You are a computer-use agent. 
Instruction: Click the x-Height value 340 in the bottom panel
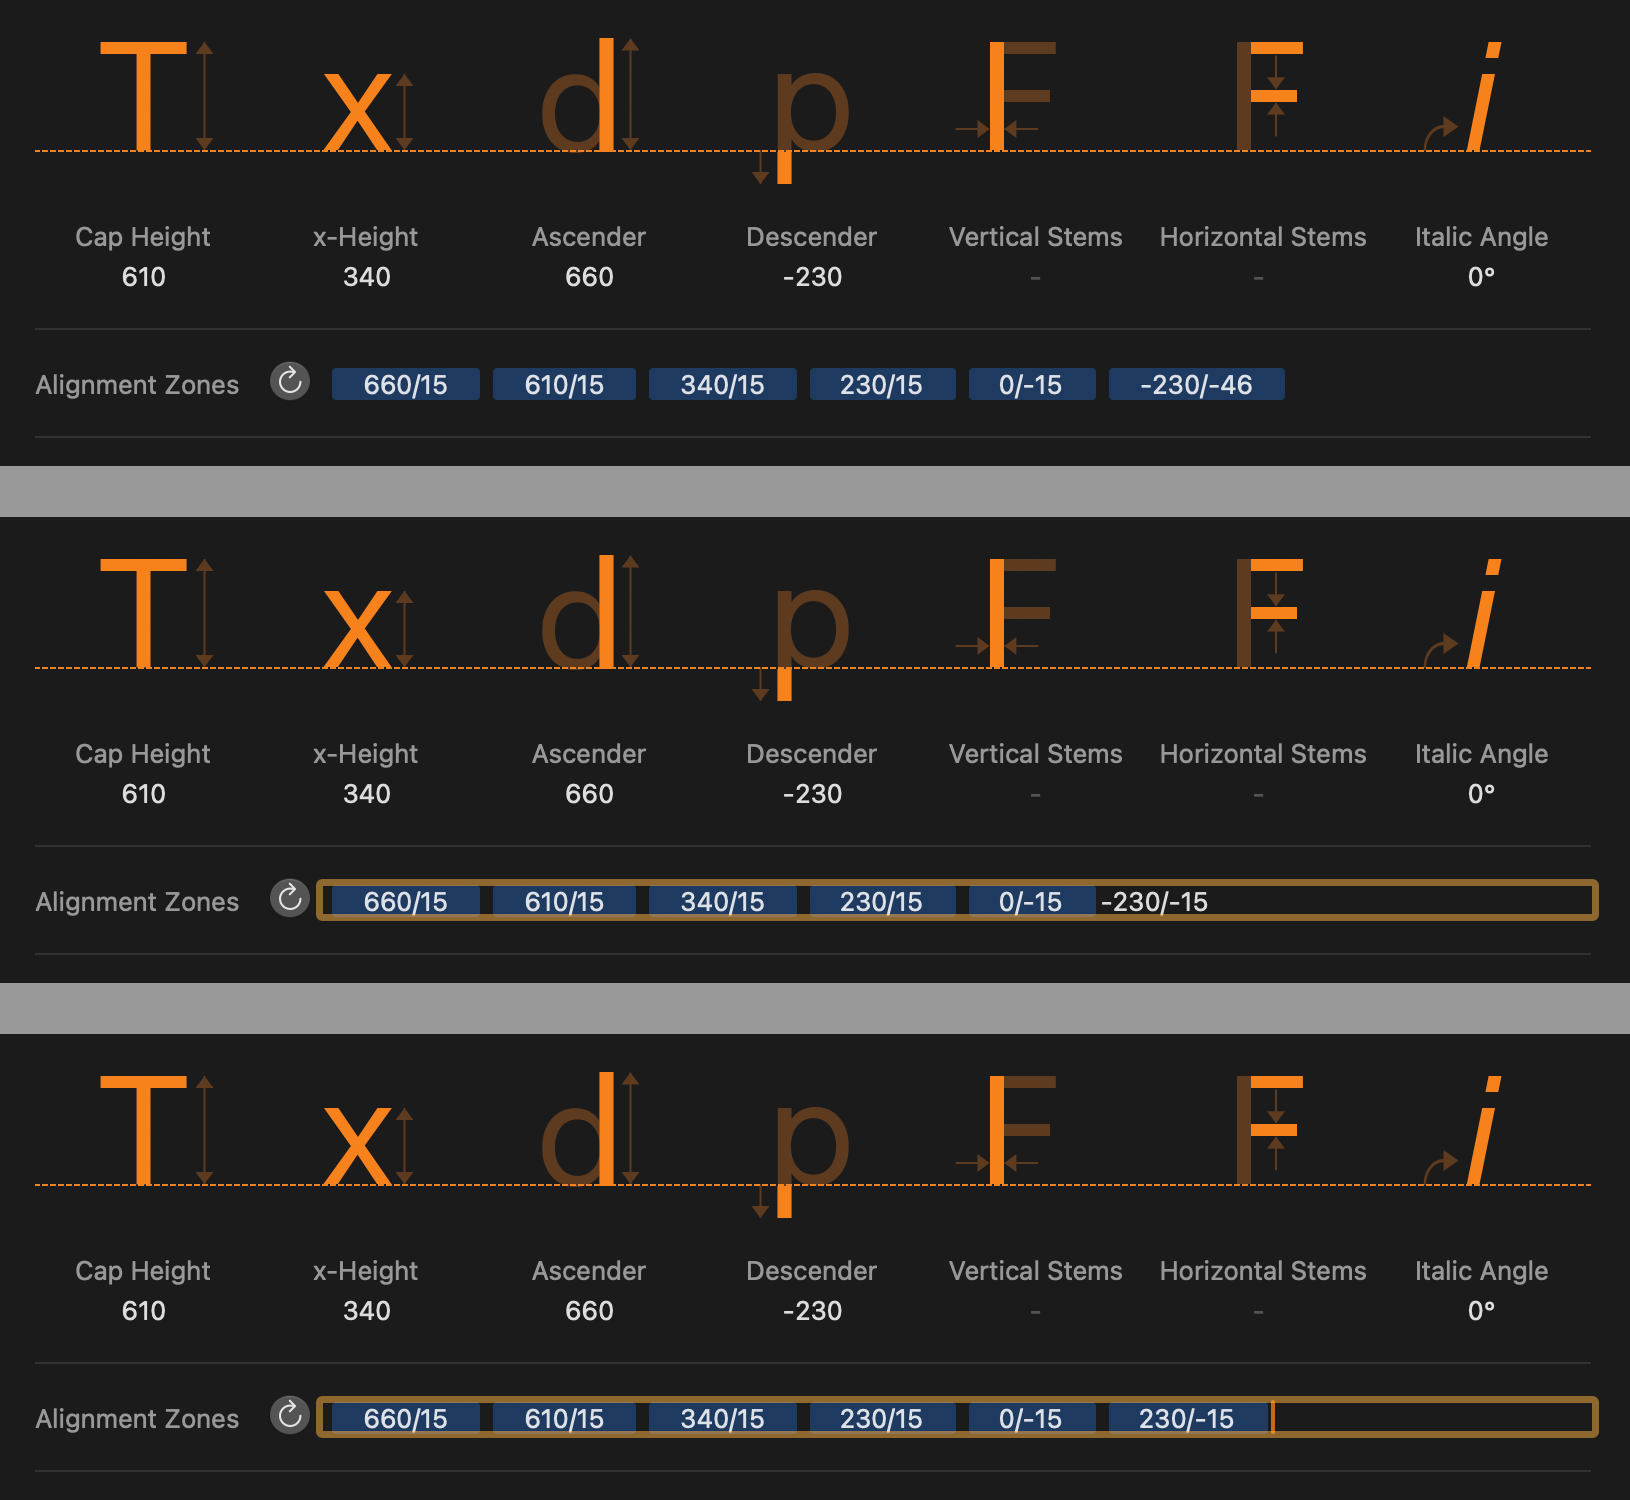pyautogui.click(x=367, y=1311)
